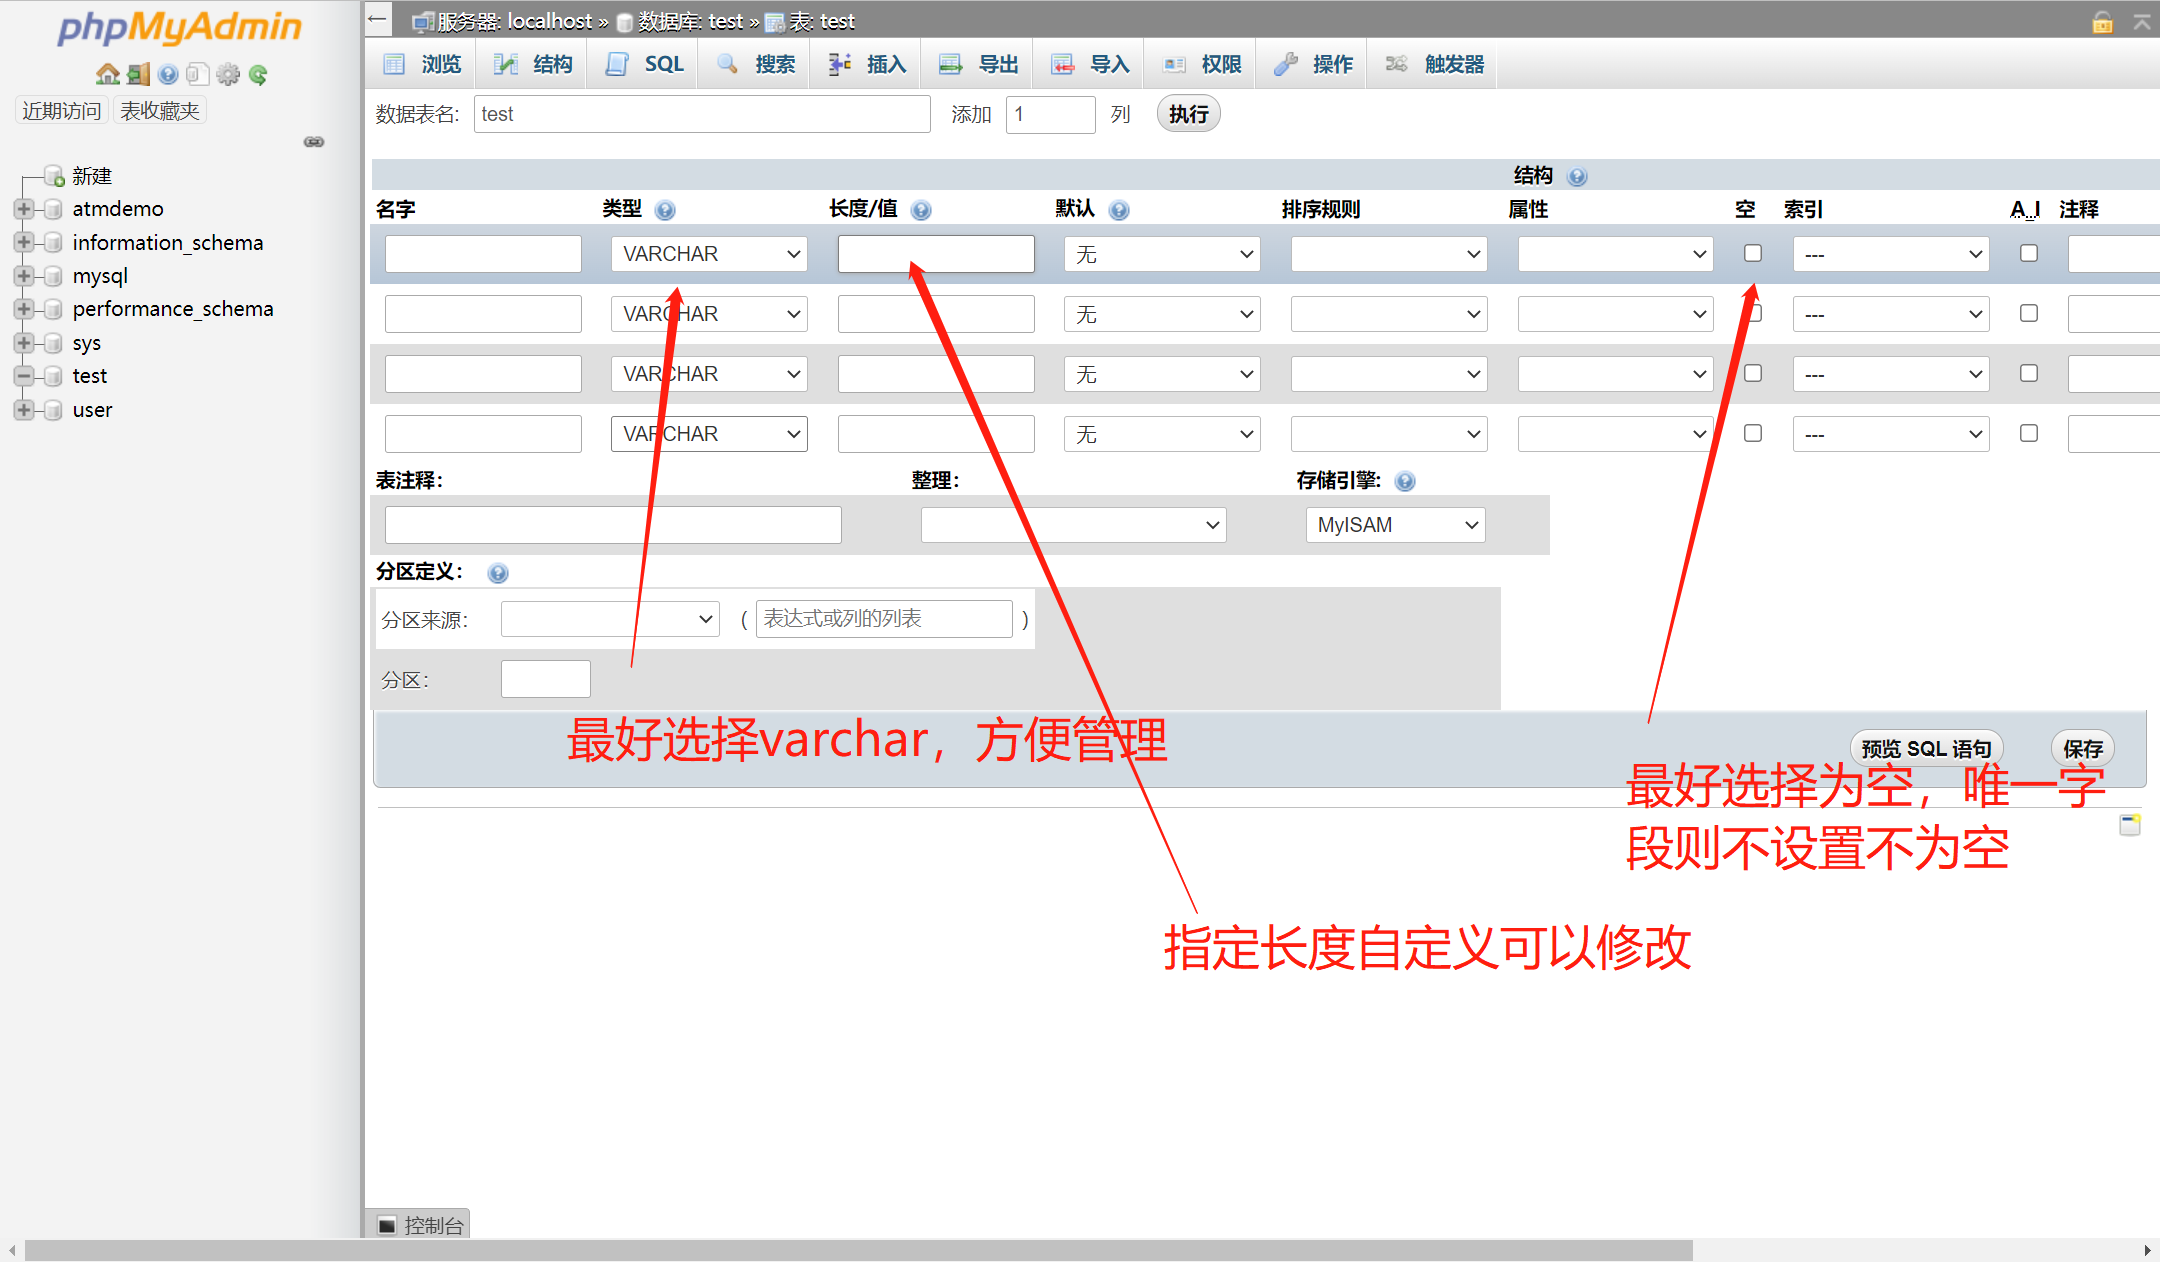Expand the mysql database tree node

[x=24, y=275]
